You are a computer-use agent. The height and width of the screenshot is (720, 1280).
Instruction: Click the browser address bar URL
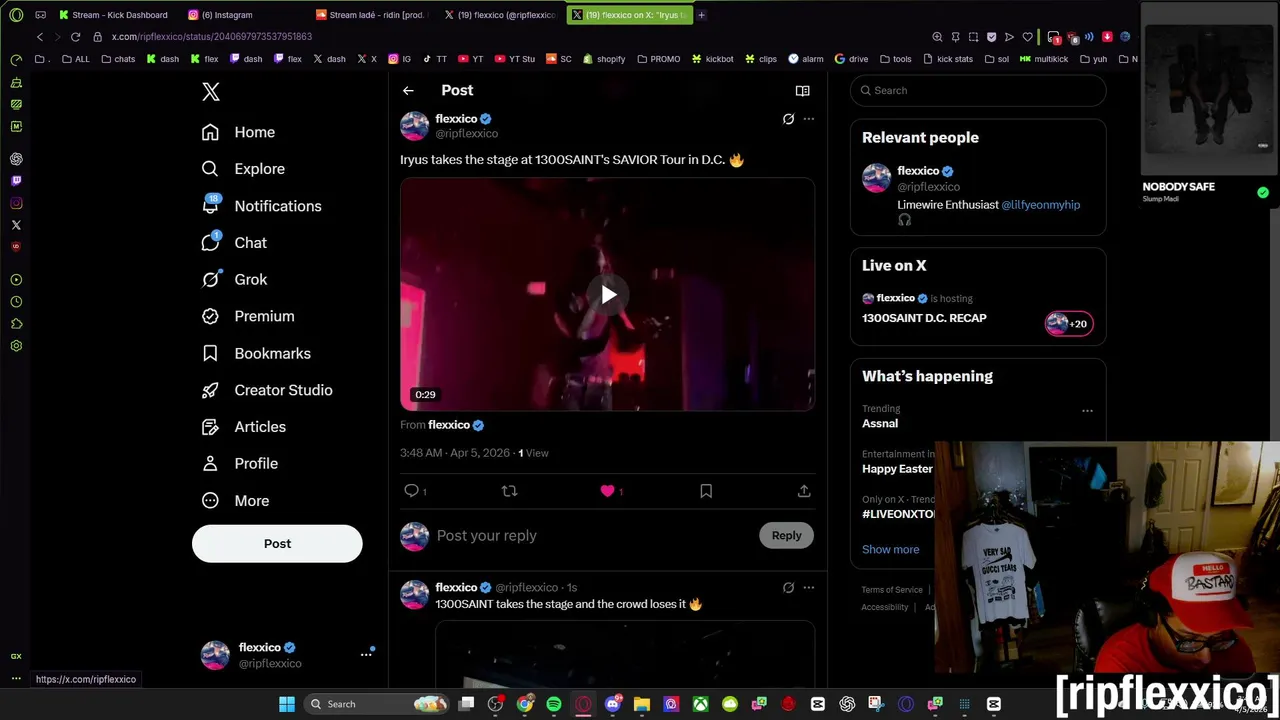coord(212,37)
